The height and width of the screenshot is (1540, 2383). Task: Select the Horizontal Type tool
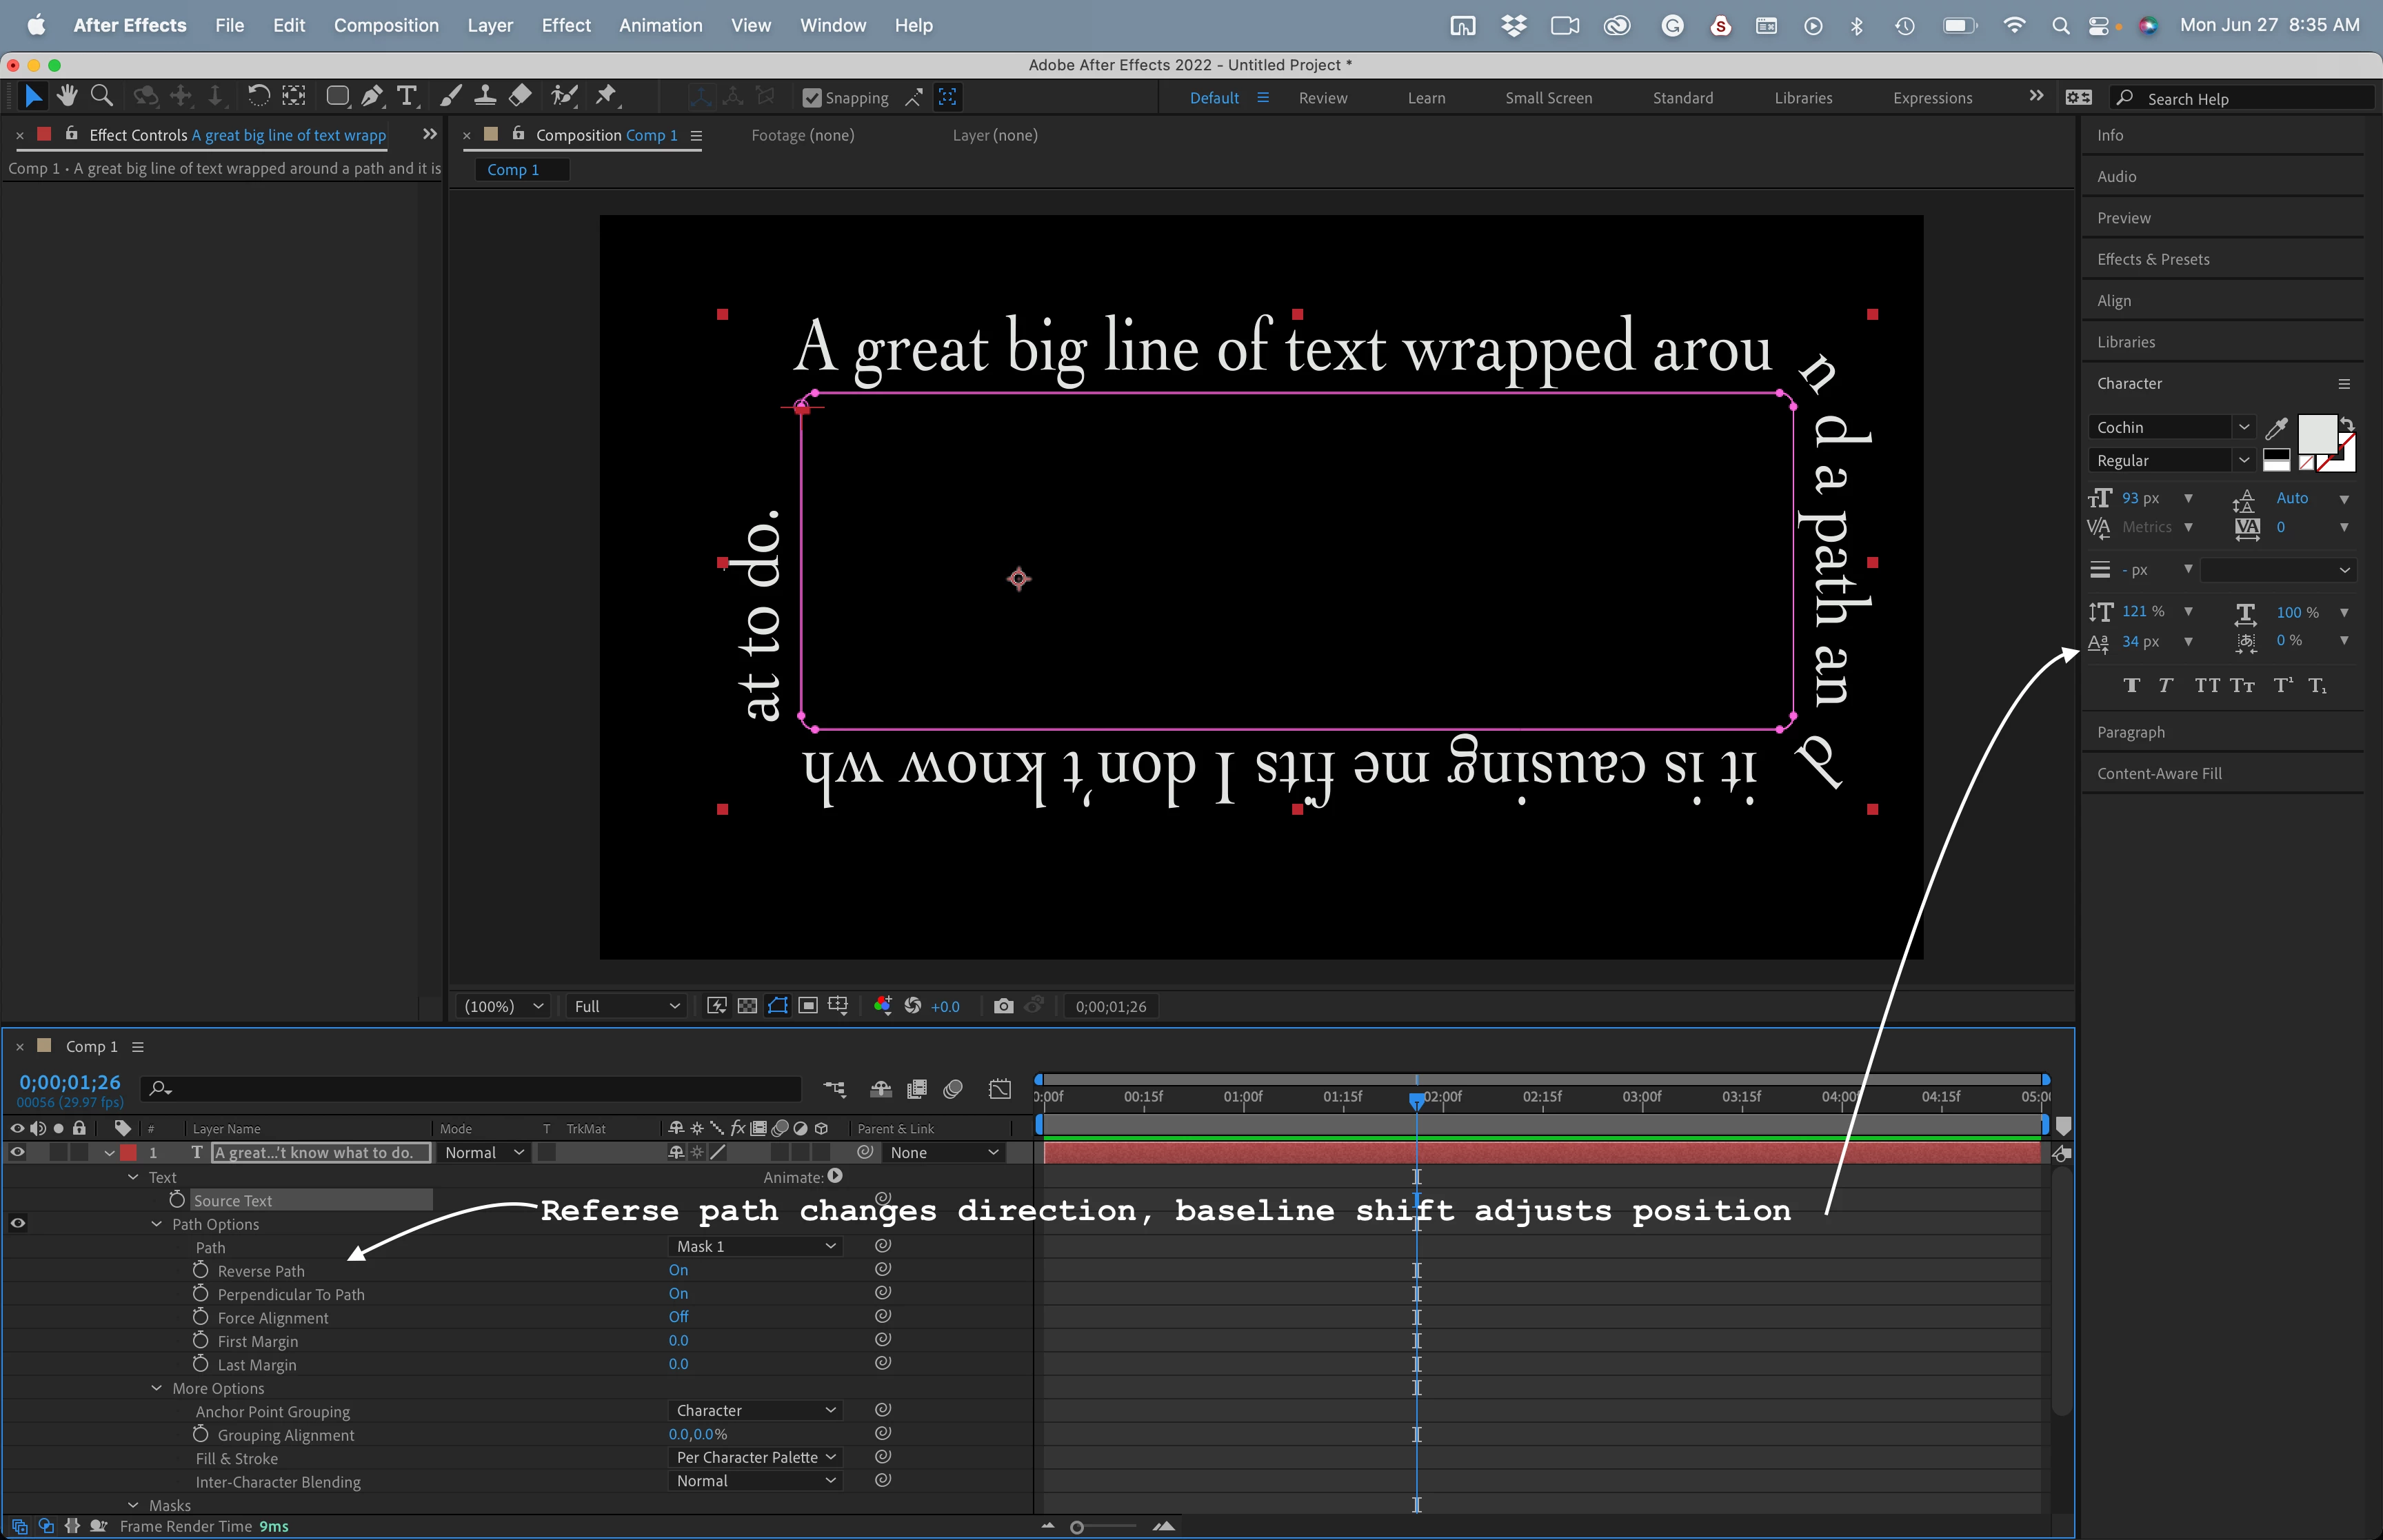pos(406,96)
